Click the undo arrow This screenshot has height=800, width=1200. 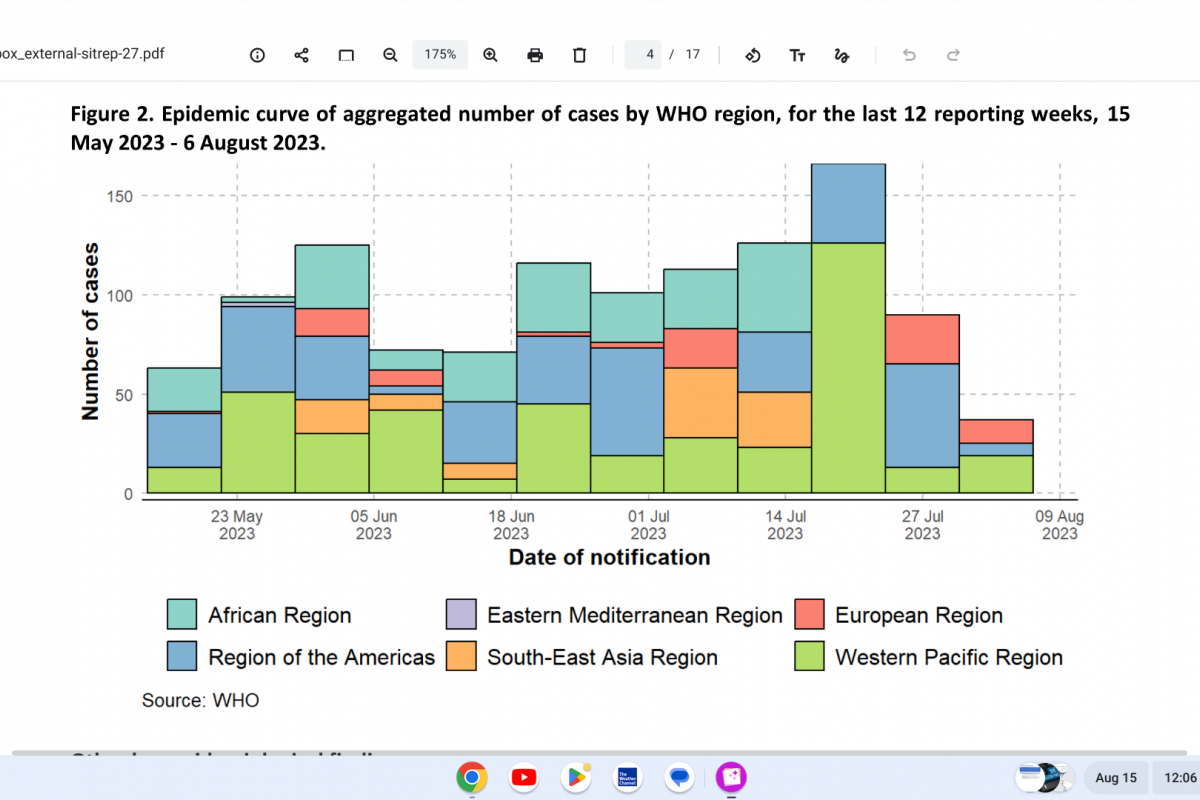909,55
